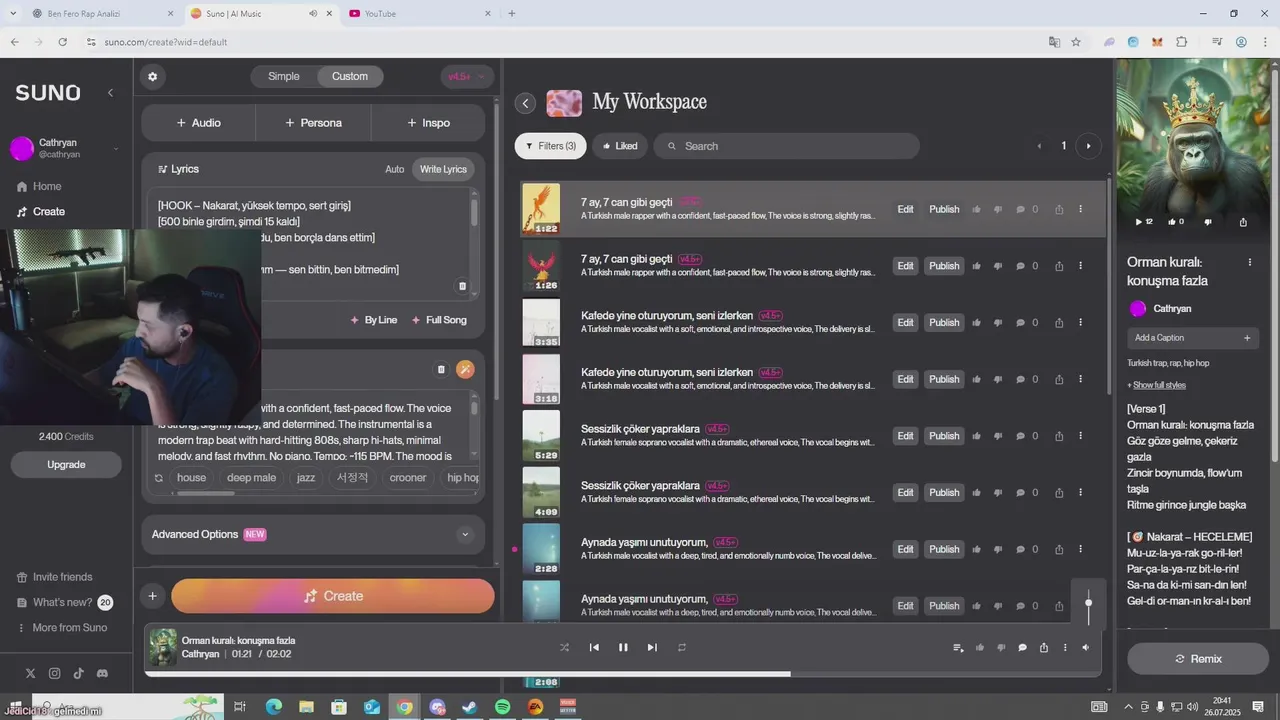Add Audio to the creation
The width and height of the screenshot is (1280, 720).
point(198,123)
